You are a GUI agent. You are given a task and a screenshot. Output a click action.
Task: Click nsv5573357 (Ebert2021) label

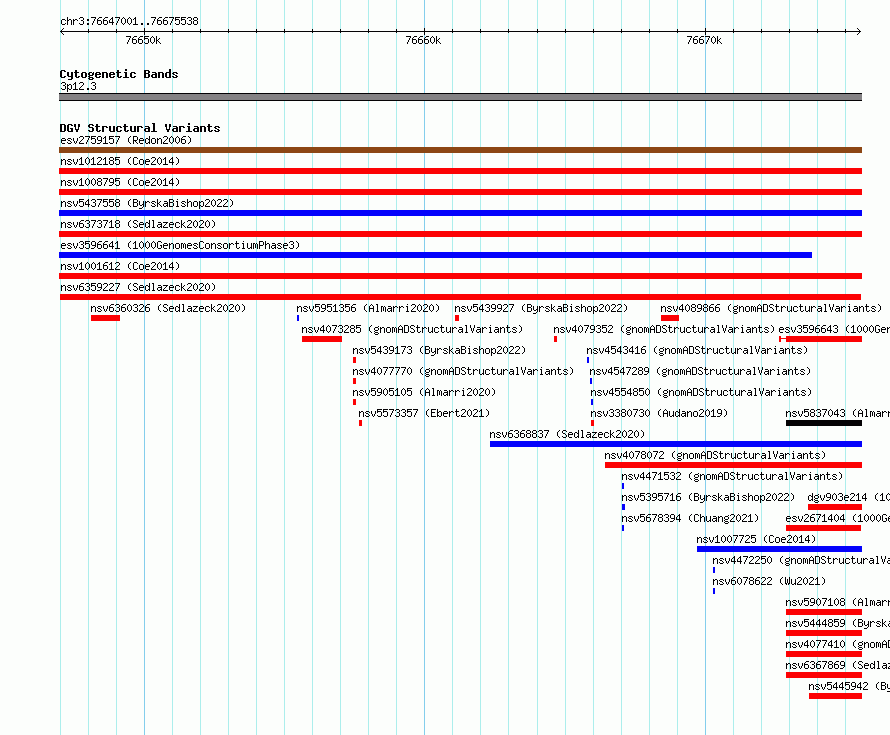tap(424, 413)
